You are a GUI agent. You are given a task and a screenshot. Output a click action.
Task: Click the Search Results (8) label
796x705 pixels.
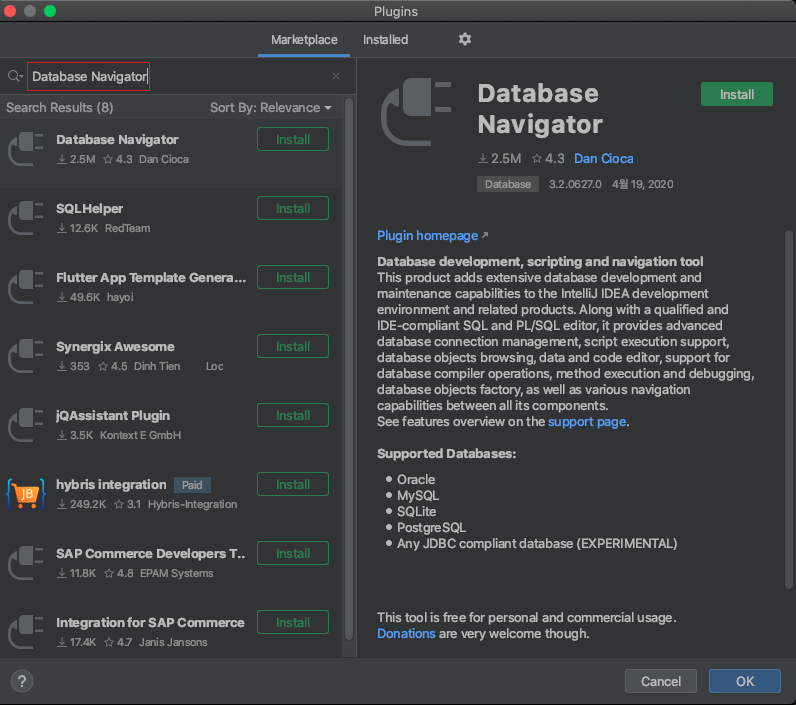point(59,108)
